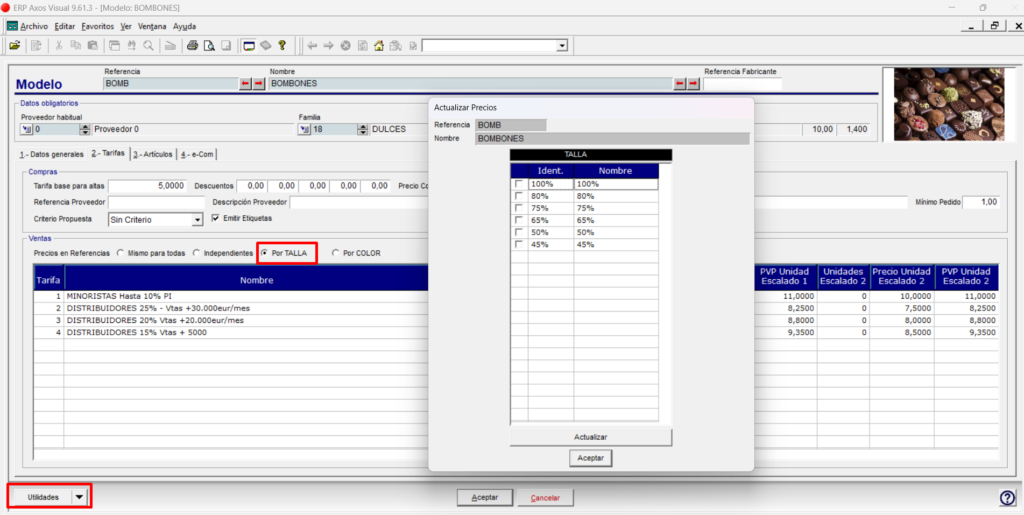Image resolution: width=1024 pixels, height=515 pixels.
Task: Click the printer icon in toolbar
Action: pyautogui.click(x=192, y=46)
